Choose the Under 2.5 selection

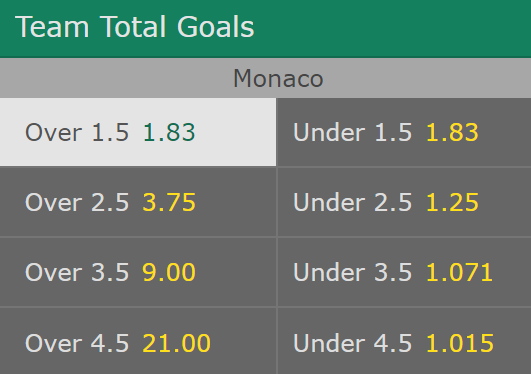coord(404,202)
